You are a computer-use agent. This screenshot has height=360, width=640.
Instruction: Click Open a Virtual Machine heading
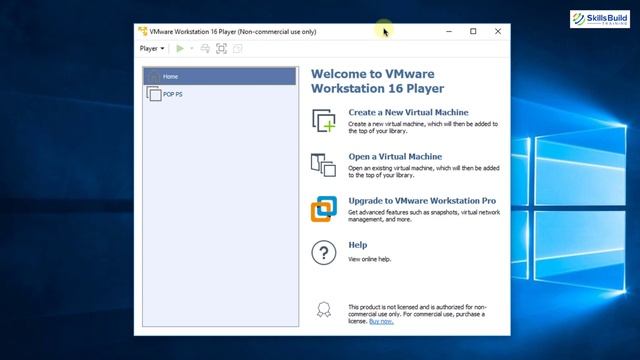(395, 156)
